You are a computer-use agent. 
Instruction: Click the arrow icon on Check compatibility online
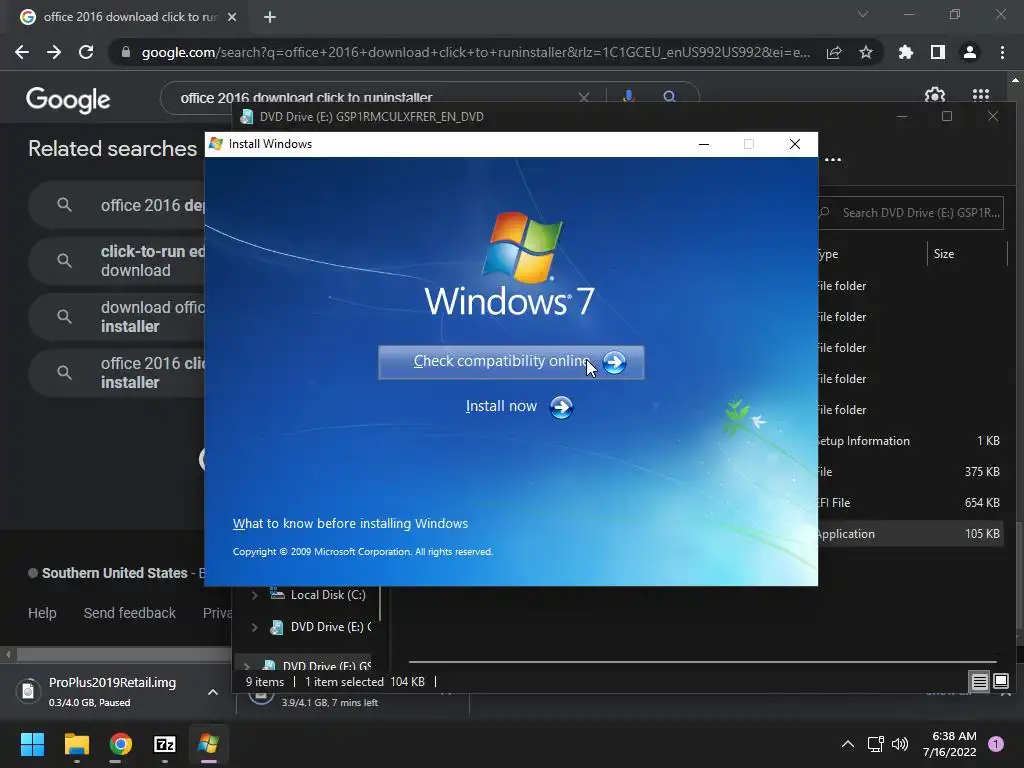[x=614, y=362]
